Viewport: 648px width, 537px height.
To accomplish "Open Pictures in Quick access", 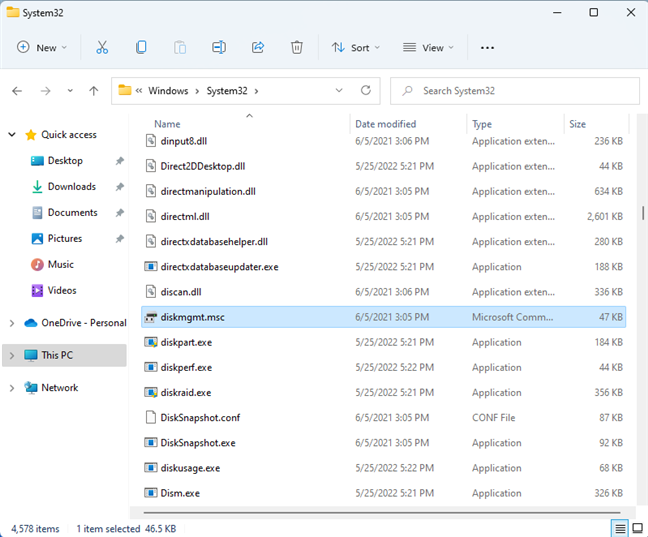I will tap(65, 239).
